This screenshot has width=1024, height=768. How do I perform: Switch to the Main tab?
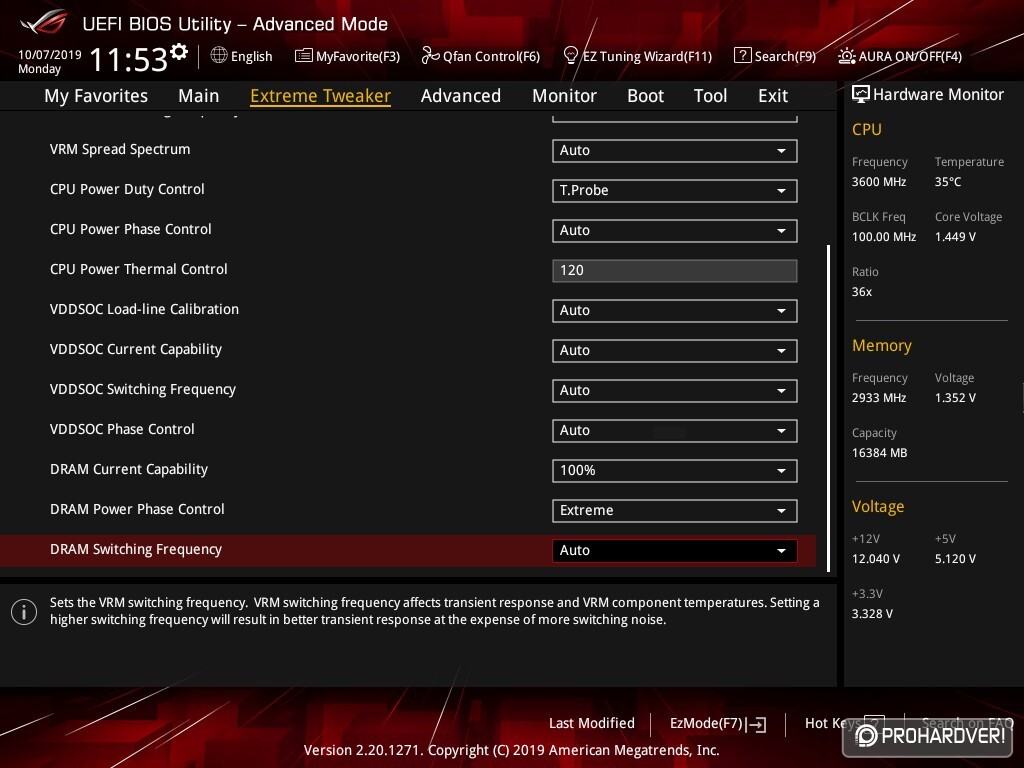(199, 96)
